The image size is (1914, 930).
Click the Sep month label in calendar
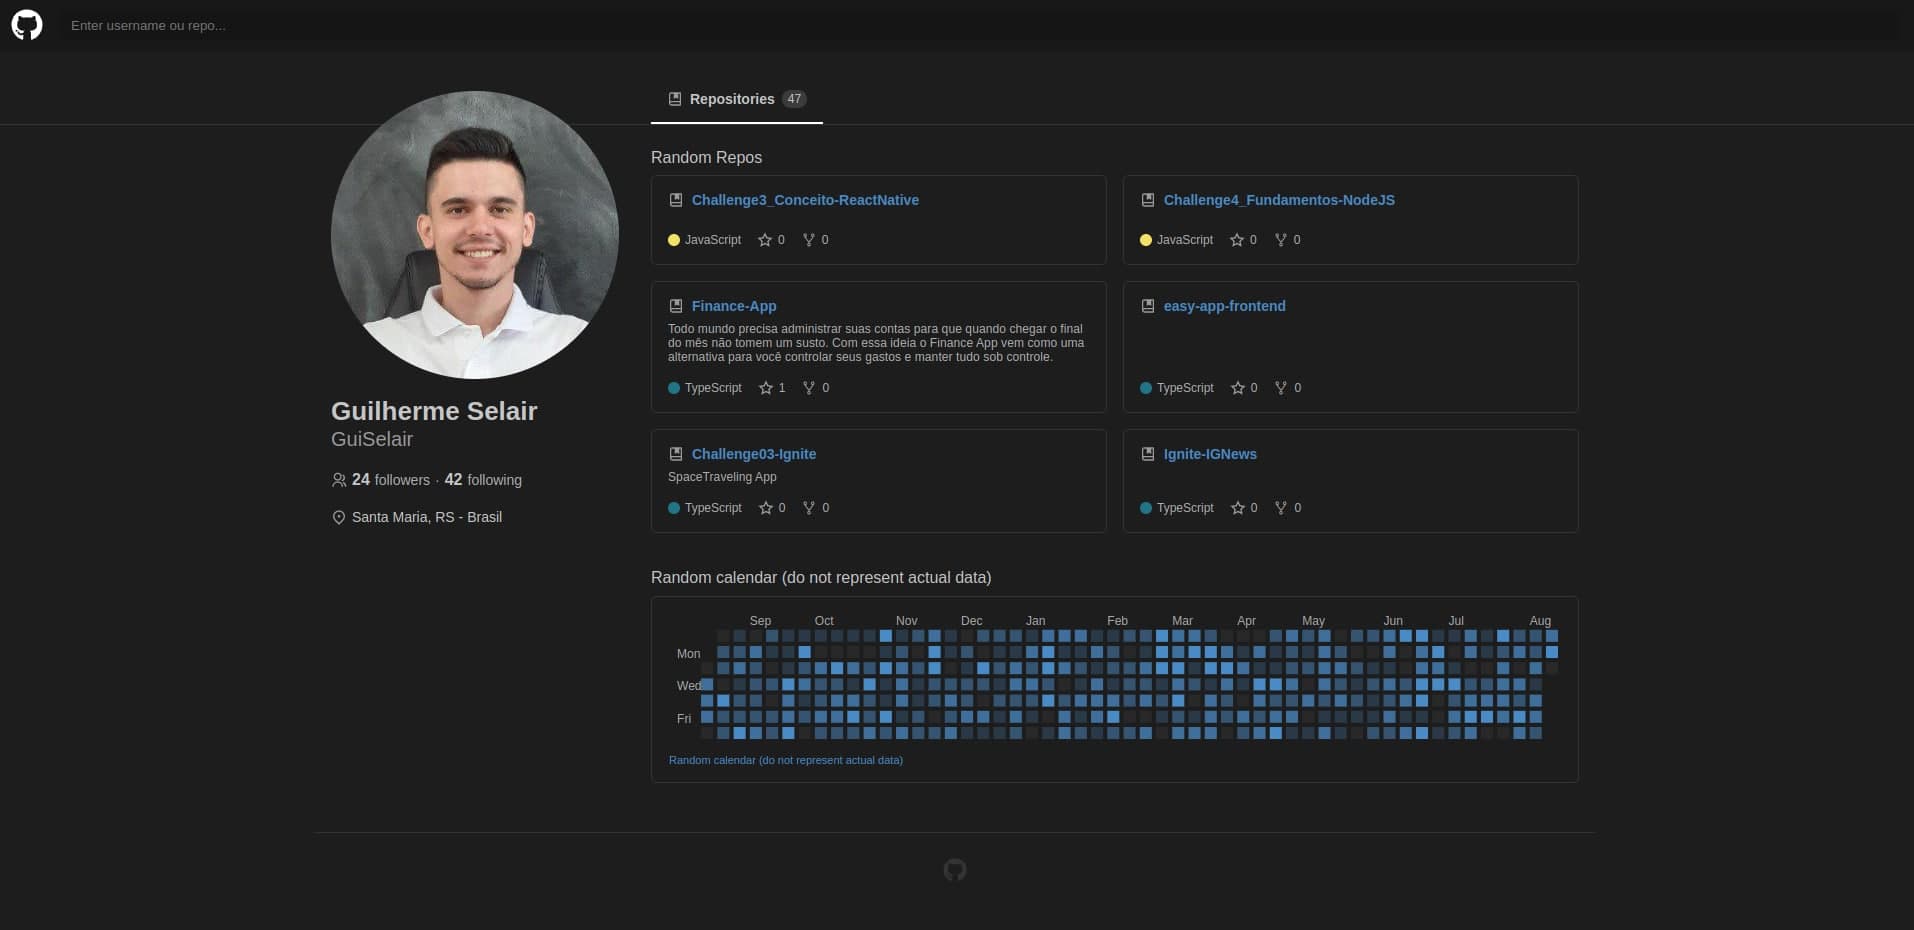(x=760, y=621)
